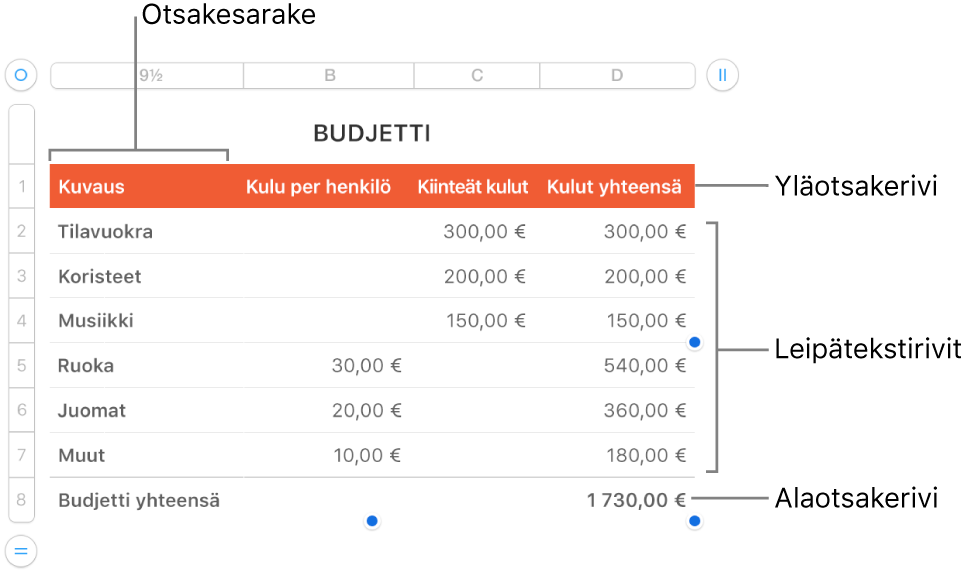The height and width of the screenshot is (575, 968).
Task: Click the add columns handle icon
Action: click(x=722, y=75)
